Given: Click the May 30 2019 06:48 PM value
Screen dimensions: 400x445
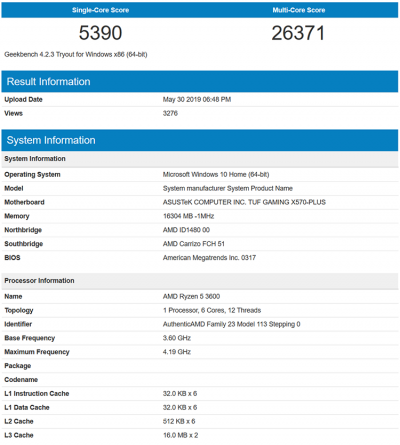Looking at the screenshot, I should point(197,99).
